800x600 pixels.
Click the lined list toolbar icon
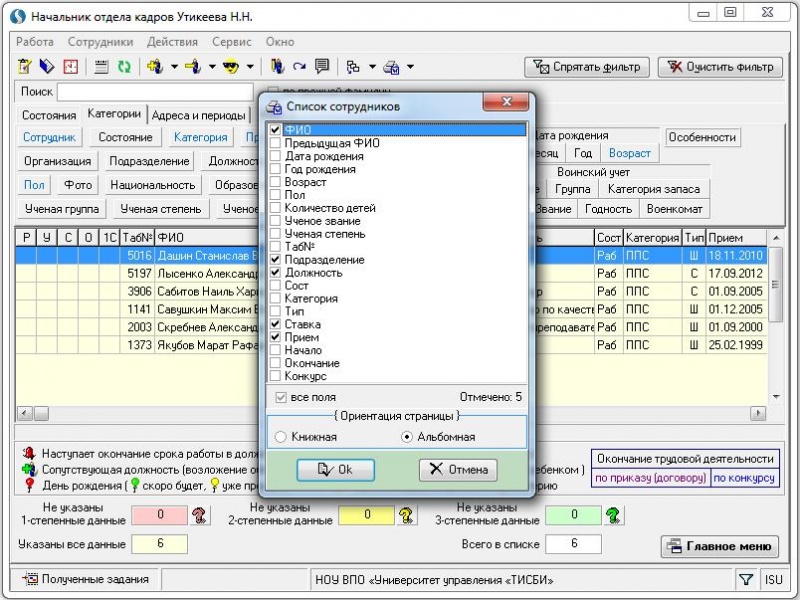102,66
